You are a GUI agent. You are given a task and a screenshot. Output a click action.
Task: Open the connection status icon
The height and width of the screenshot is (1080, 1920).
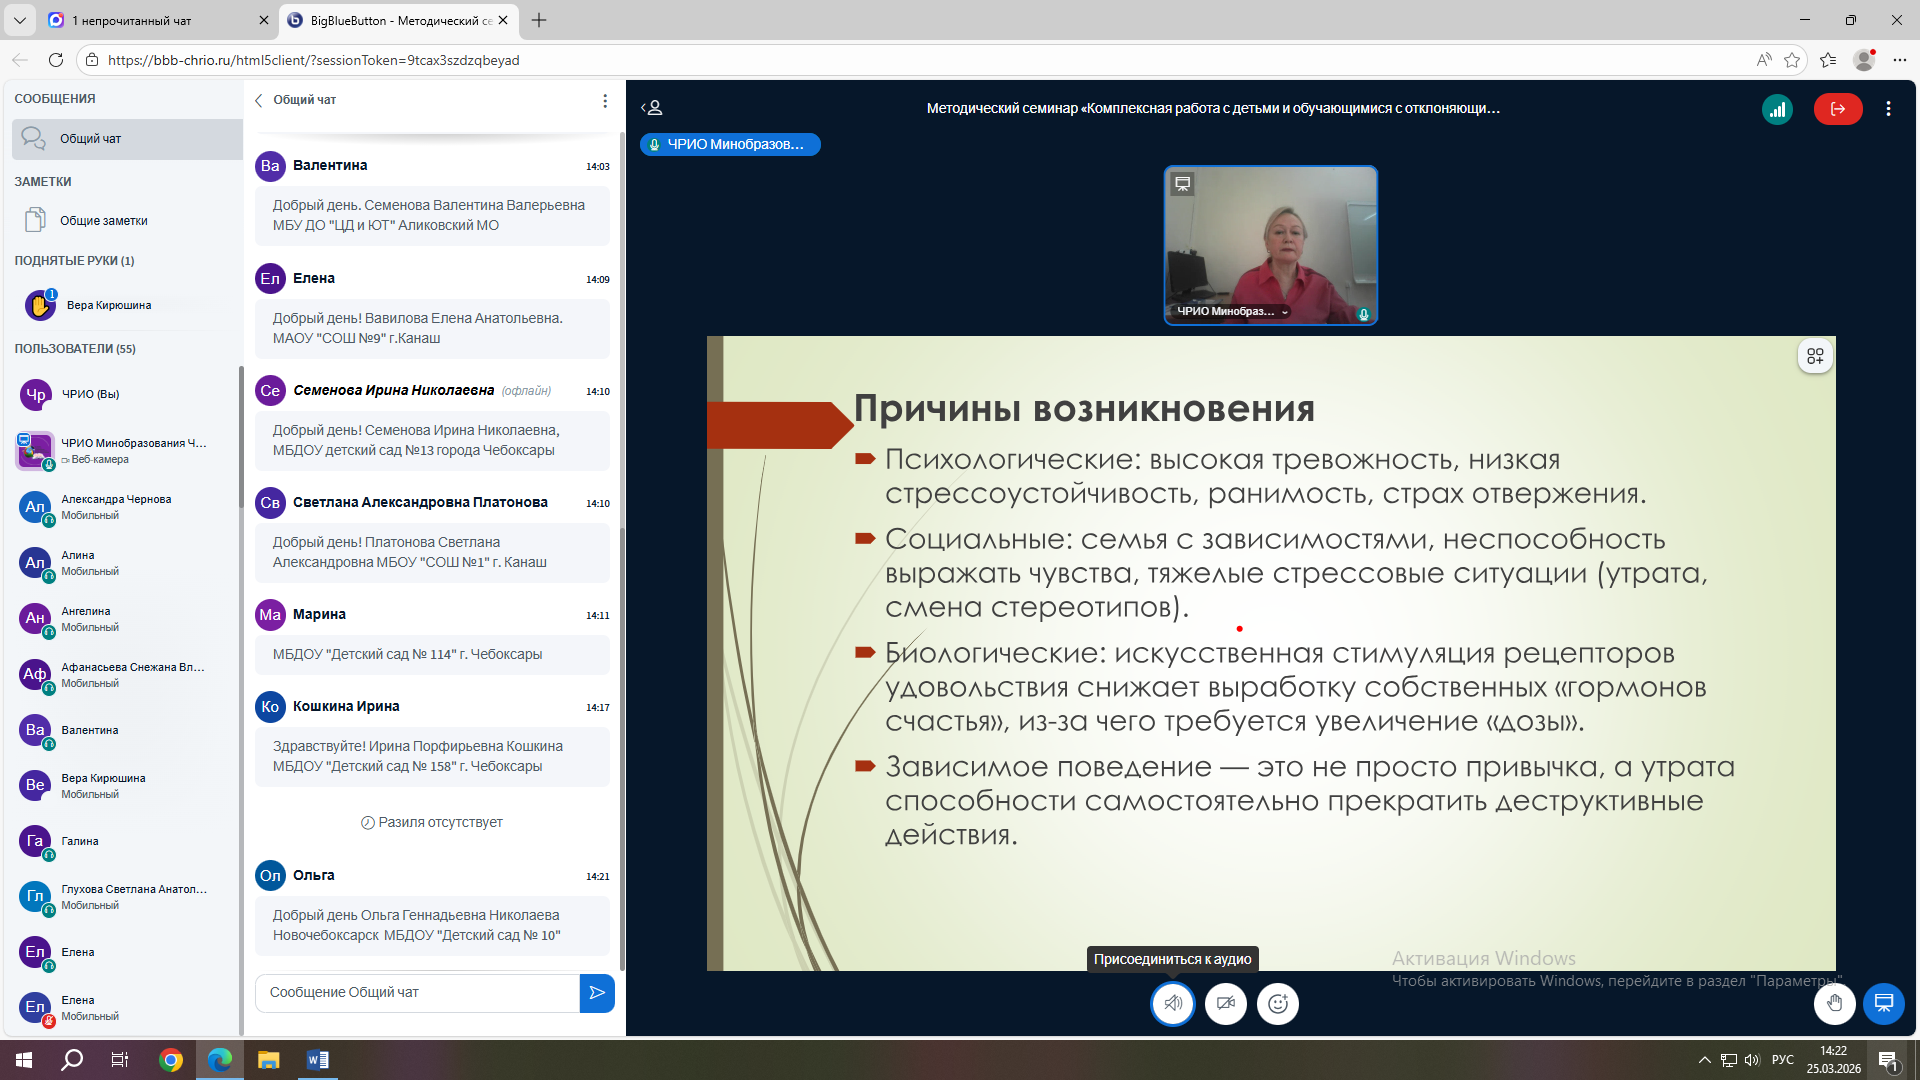[x=1777, y=109]
